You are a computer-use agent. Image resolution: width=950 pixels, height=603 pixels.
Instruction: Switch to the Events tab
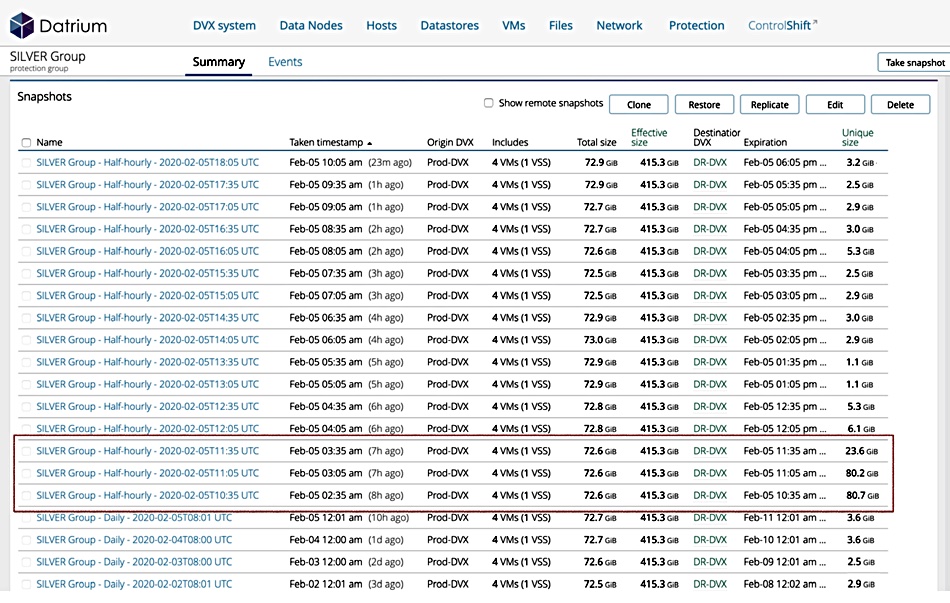coord(285,62)
